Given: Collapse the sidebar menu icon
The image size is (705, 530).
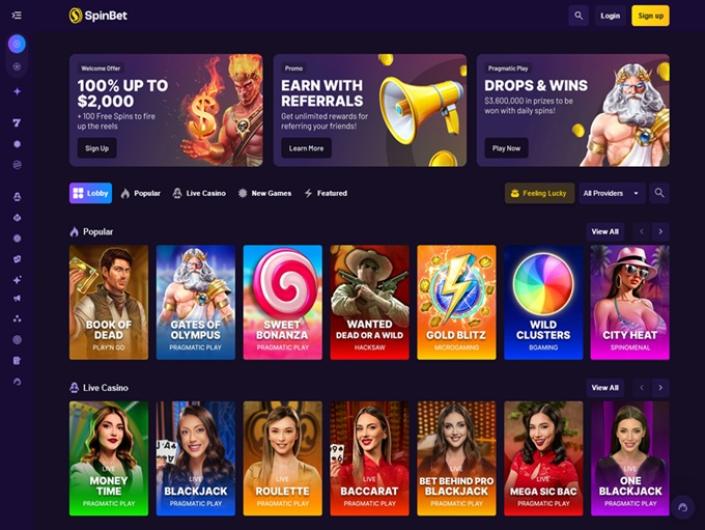Looking at the screenshot, I should pyautogui.click(x=17, y=15).
